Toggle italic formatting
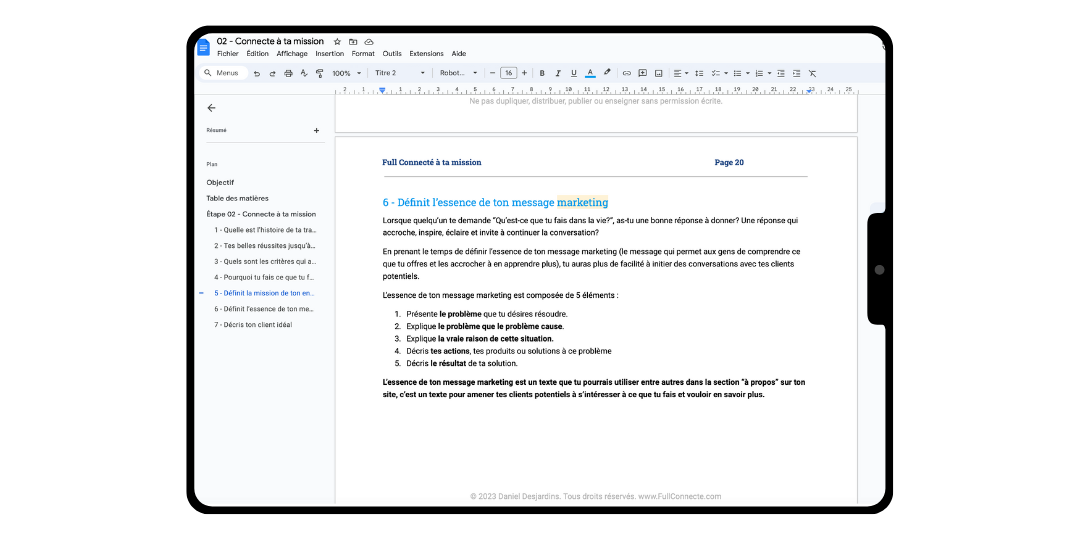1080x540 pixels. [558, 73]
